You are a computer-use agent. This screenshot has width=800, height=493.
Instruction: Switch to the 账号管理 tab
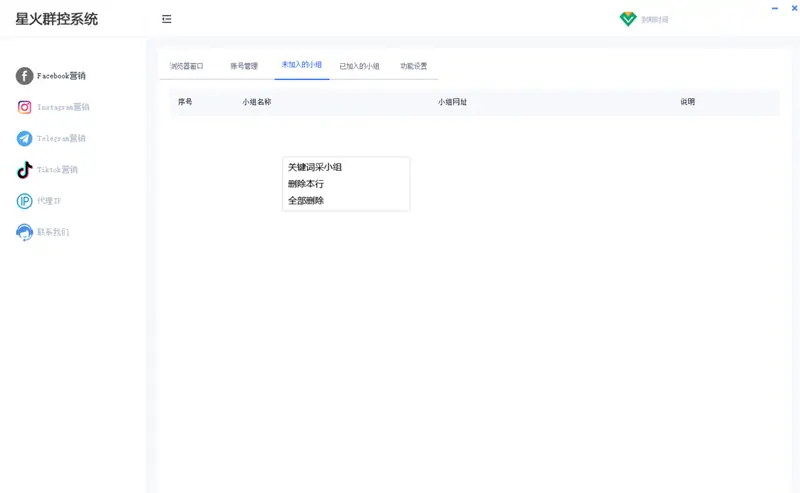244,66
